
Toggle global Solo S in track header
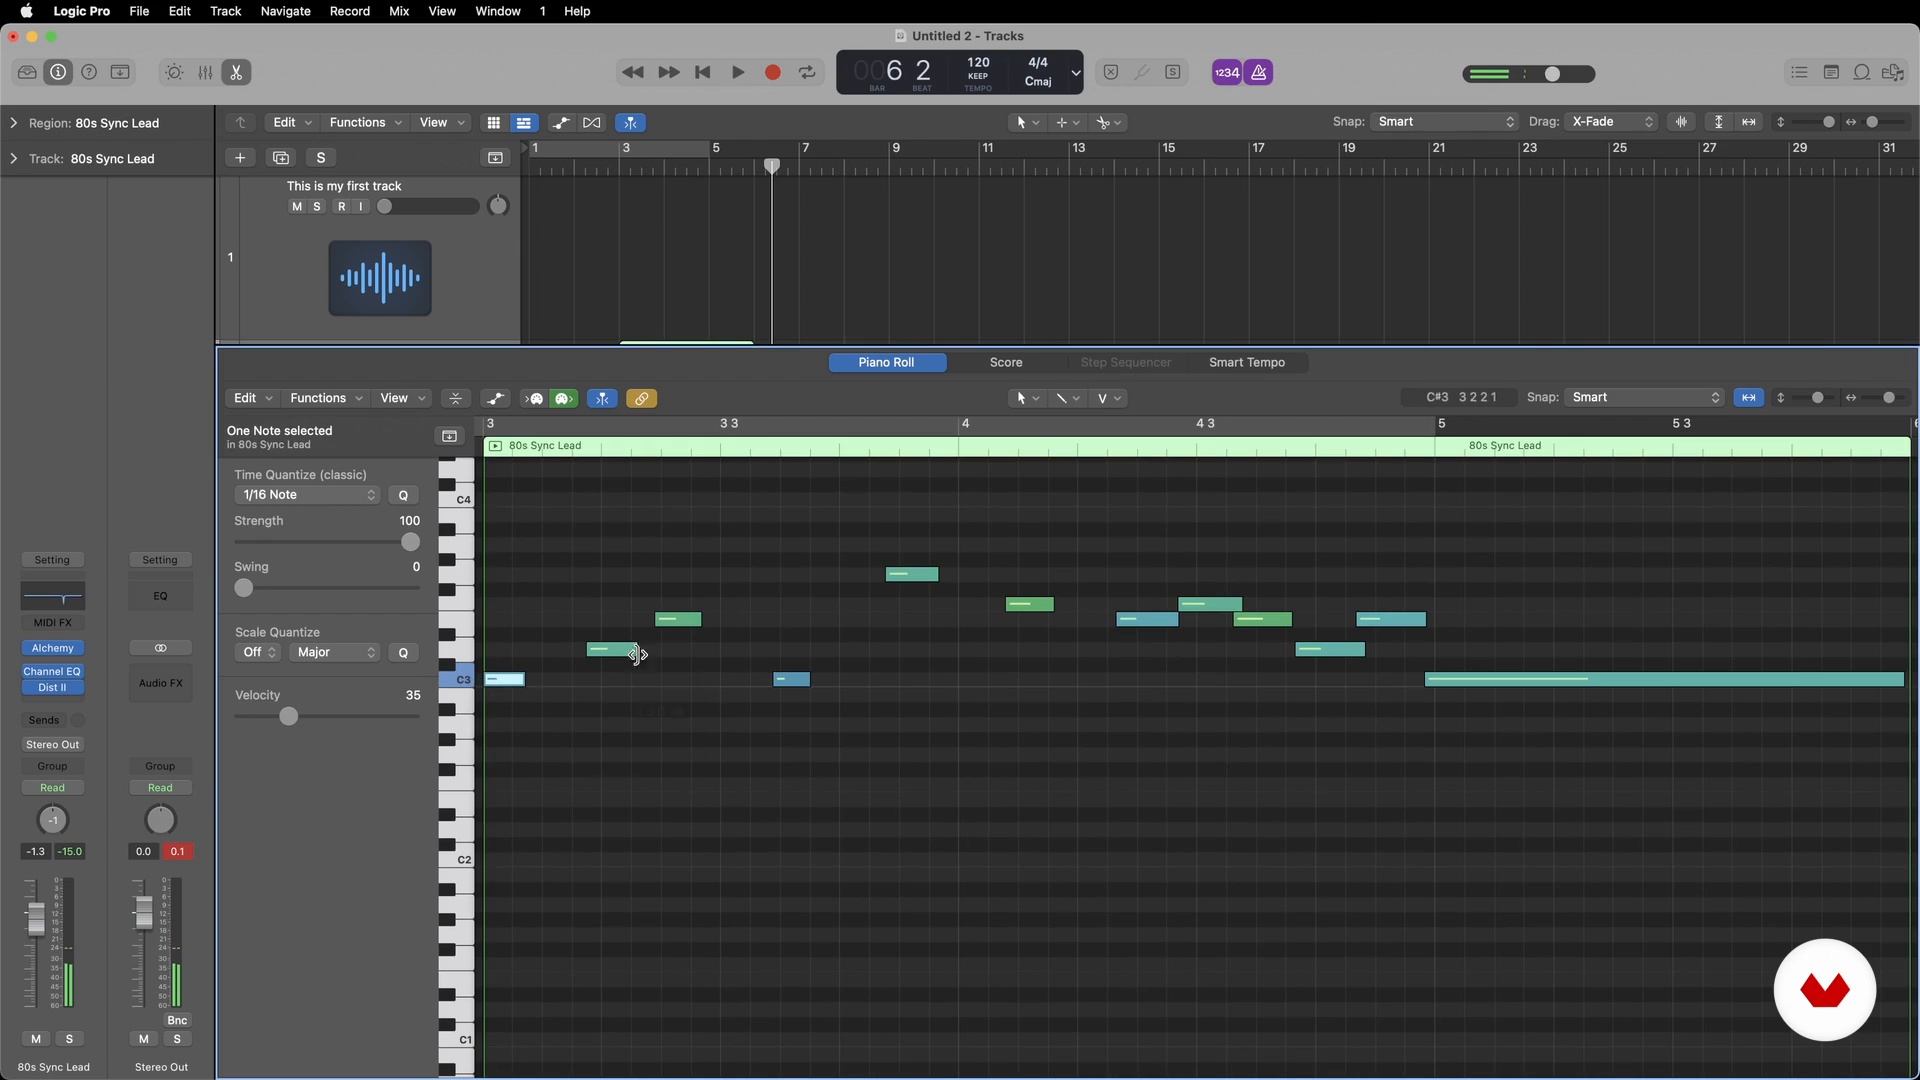[321, 158]
